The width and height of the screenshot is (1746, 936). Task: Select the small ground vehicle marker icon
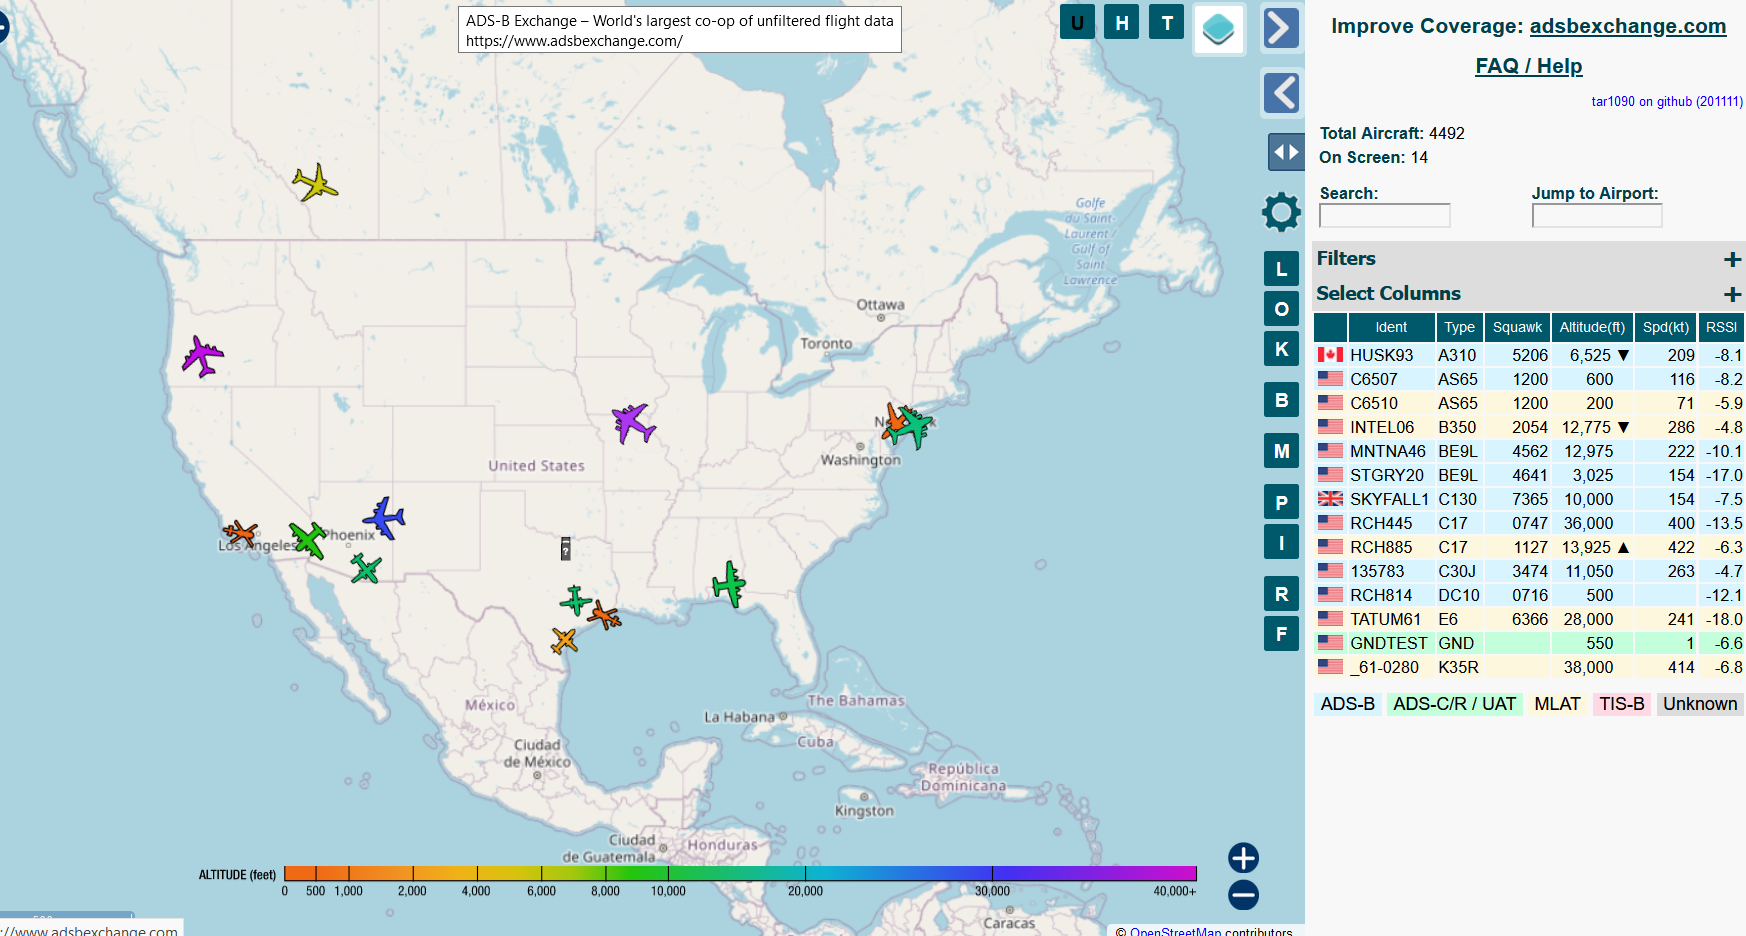coord(565,548)
